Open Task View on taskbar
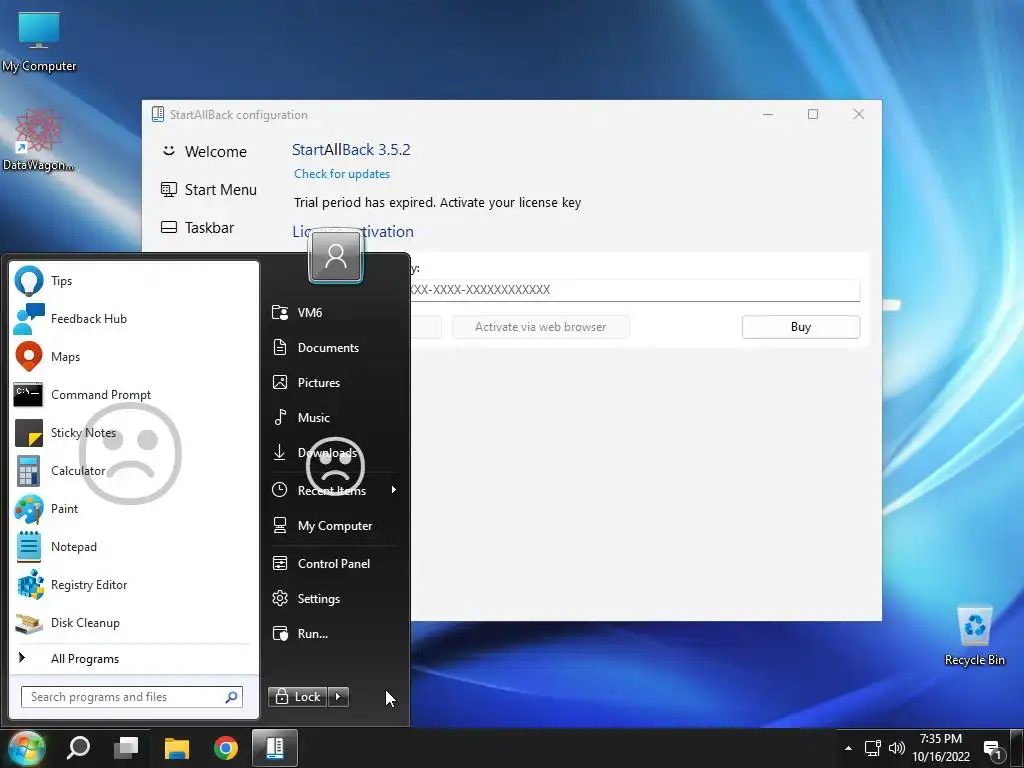The height and width of the screenshot is (768, 1024). [x=126, y=748]
